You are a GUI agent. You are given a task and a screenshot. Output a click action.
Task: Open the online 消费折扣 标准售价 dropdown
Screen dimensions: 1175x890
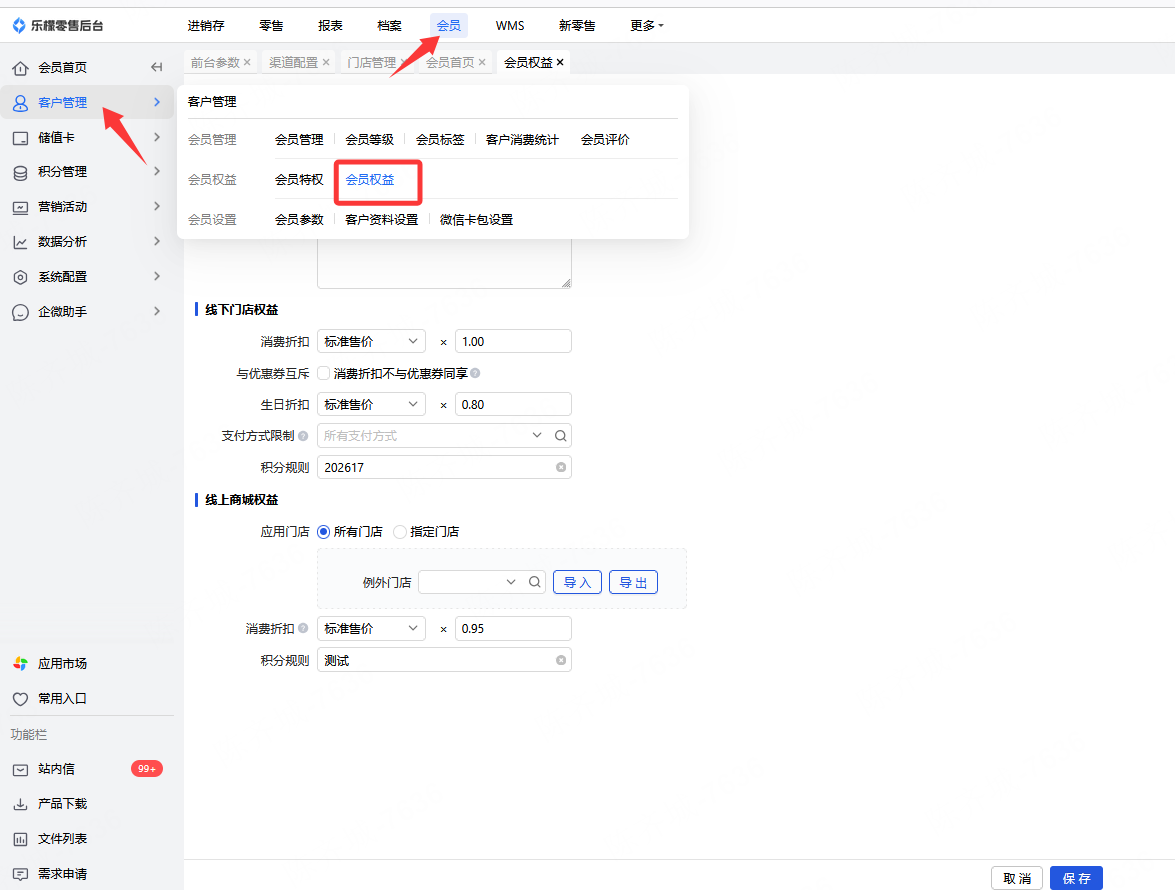click(x=371, y=629)
